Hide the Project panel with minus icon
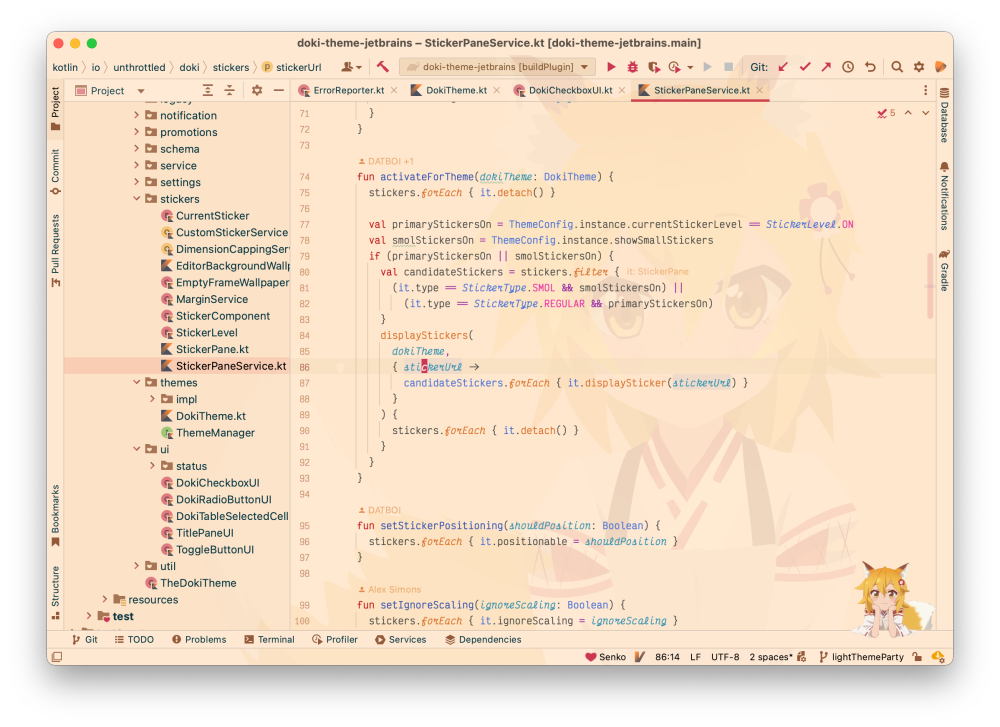 click(x=279, y=91)
